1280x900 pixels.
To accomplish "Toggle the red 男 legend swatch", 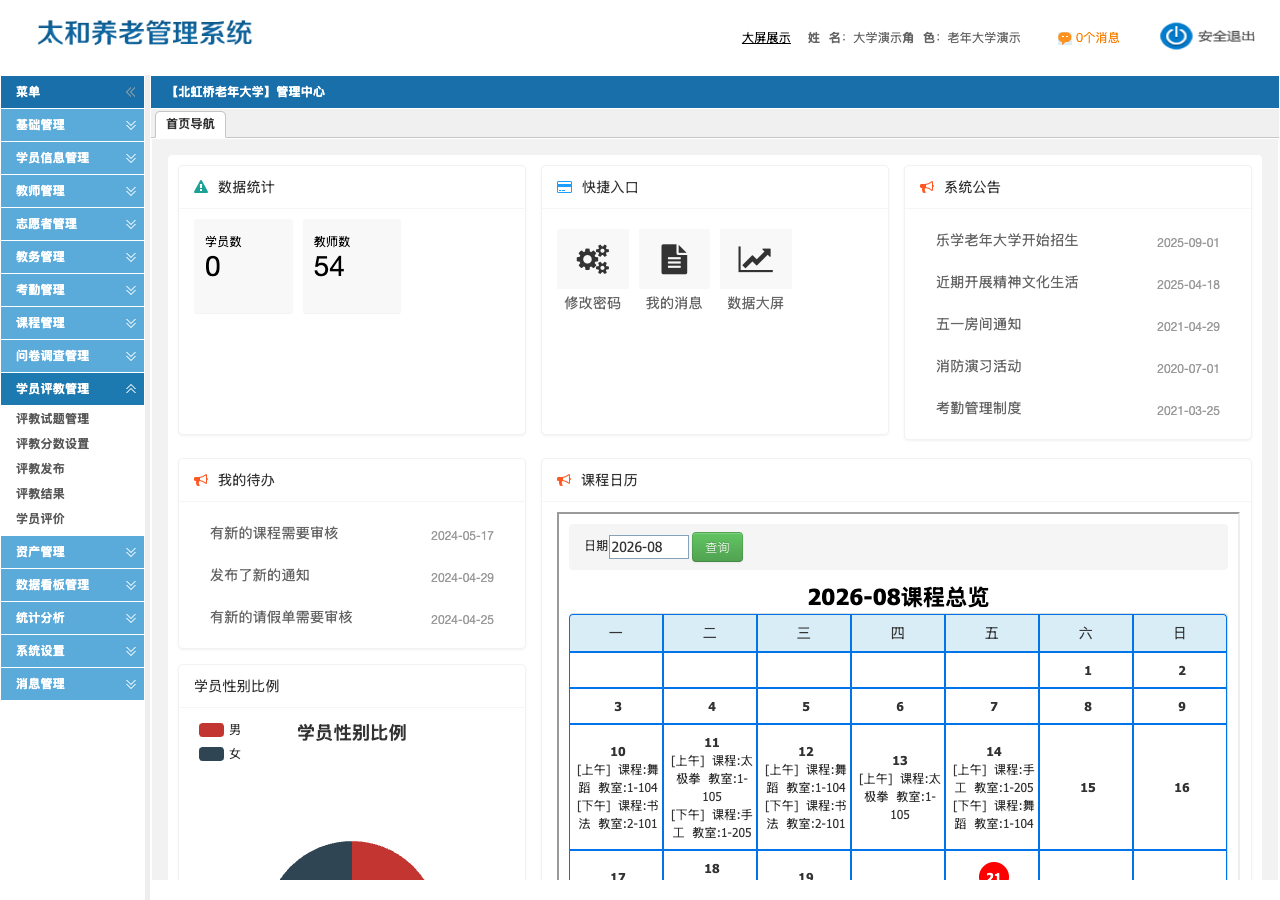I will 211,730.
